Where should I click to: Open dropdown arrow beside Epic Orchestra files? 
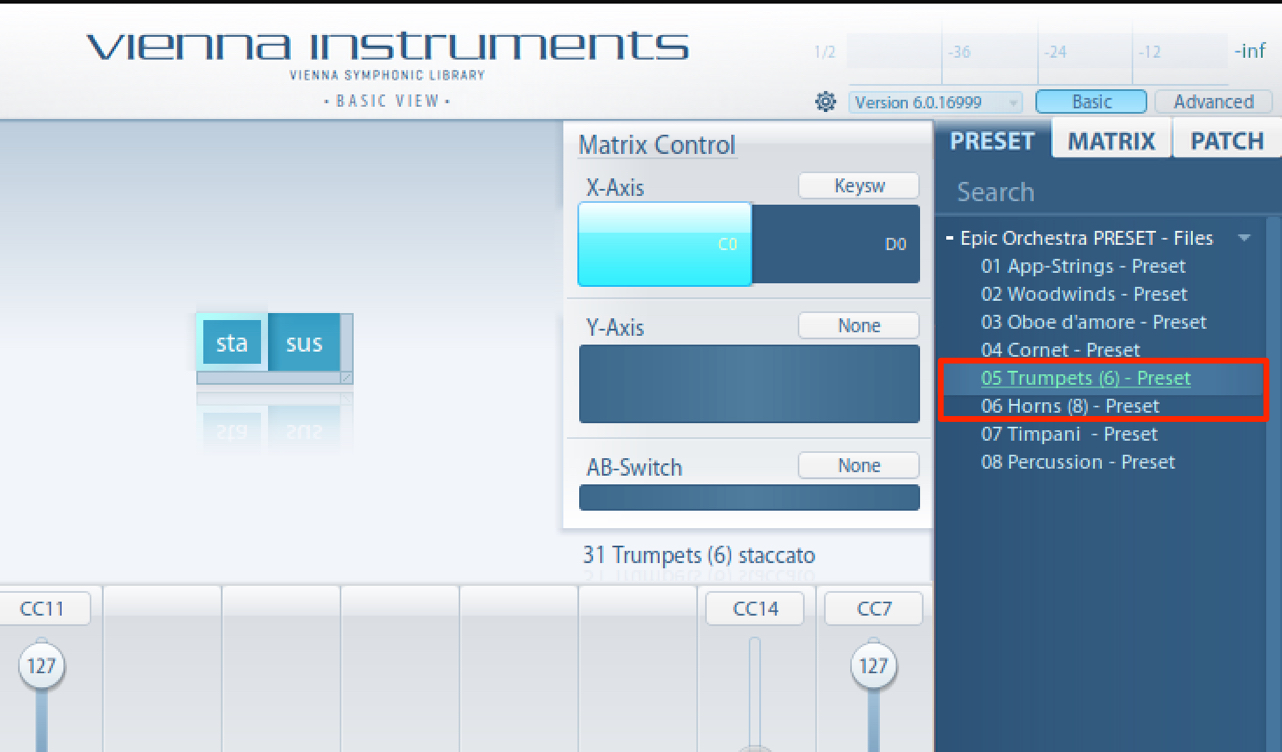(x=1244, y=238)
